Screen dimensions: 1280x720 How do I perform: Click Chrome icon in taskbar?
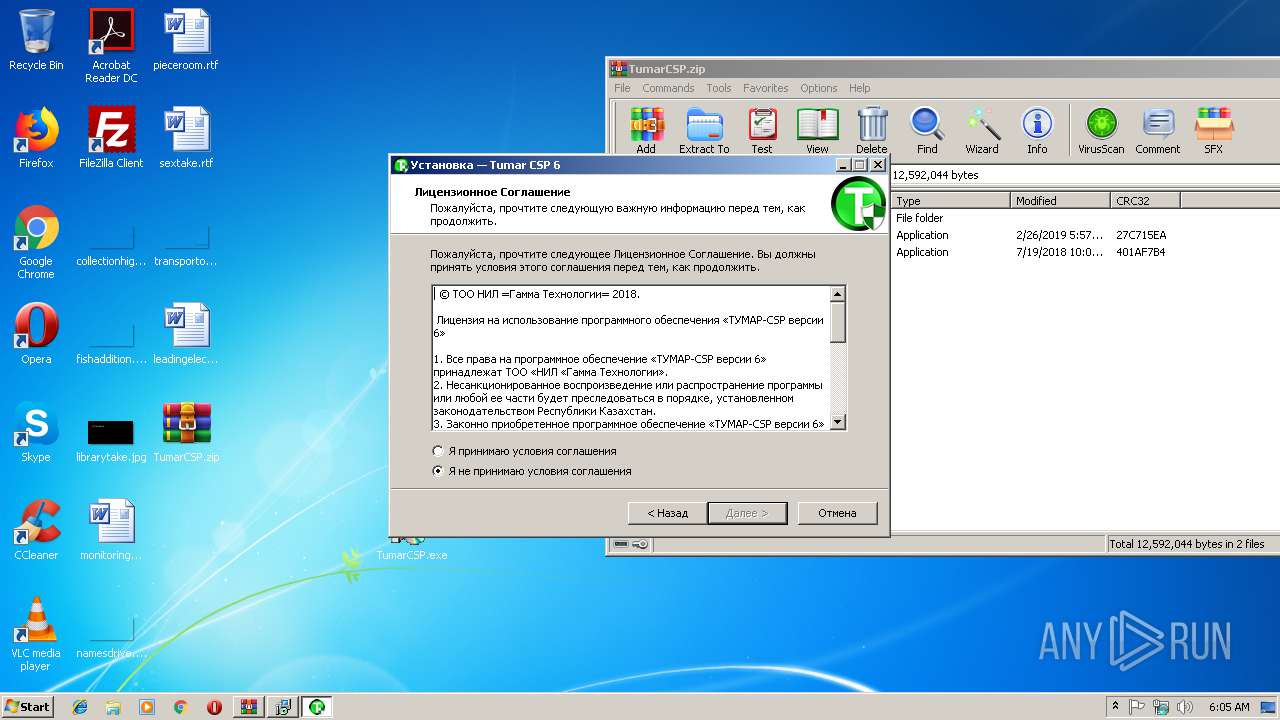(x=180, y=707)
